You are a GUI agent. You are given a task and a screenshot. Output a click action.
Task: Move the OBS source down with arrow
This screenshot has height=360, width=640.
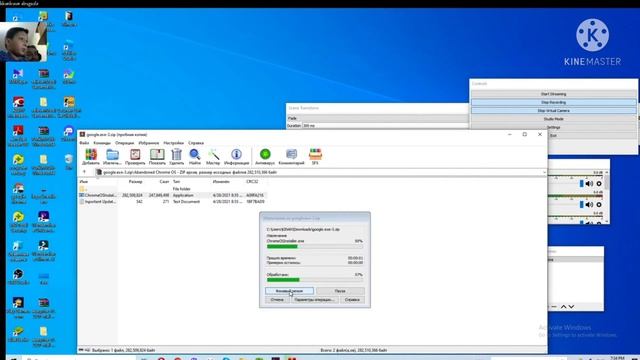tap(571, 307)
